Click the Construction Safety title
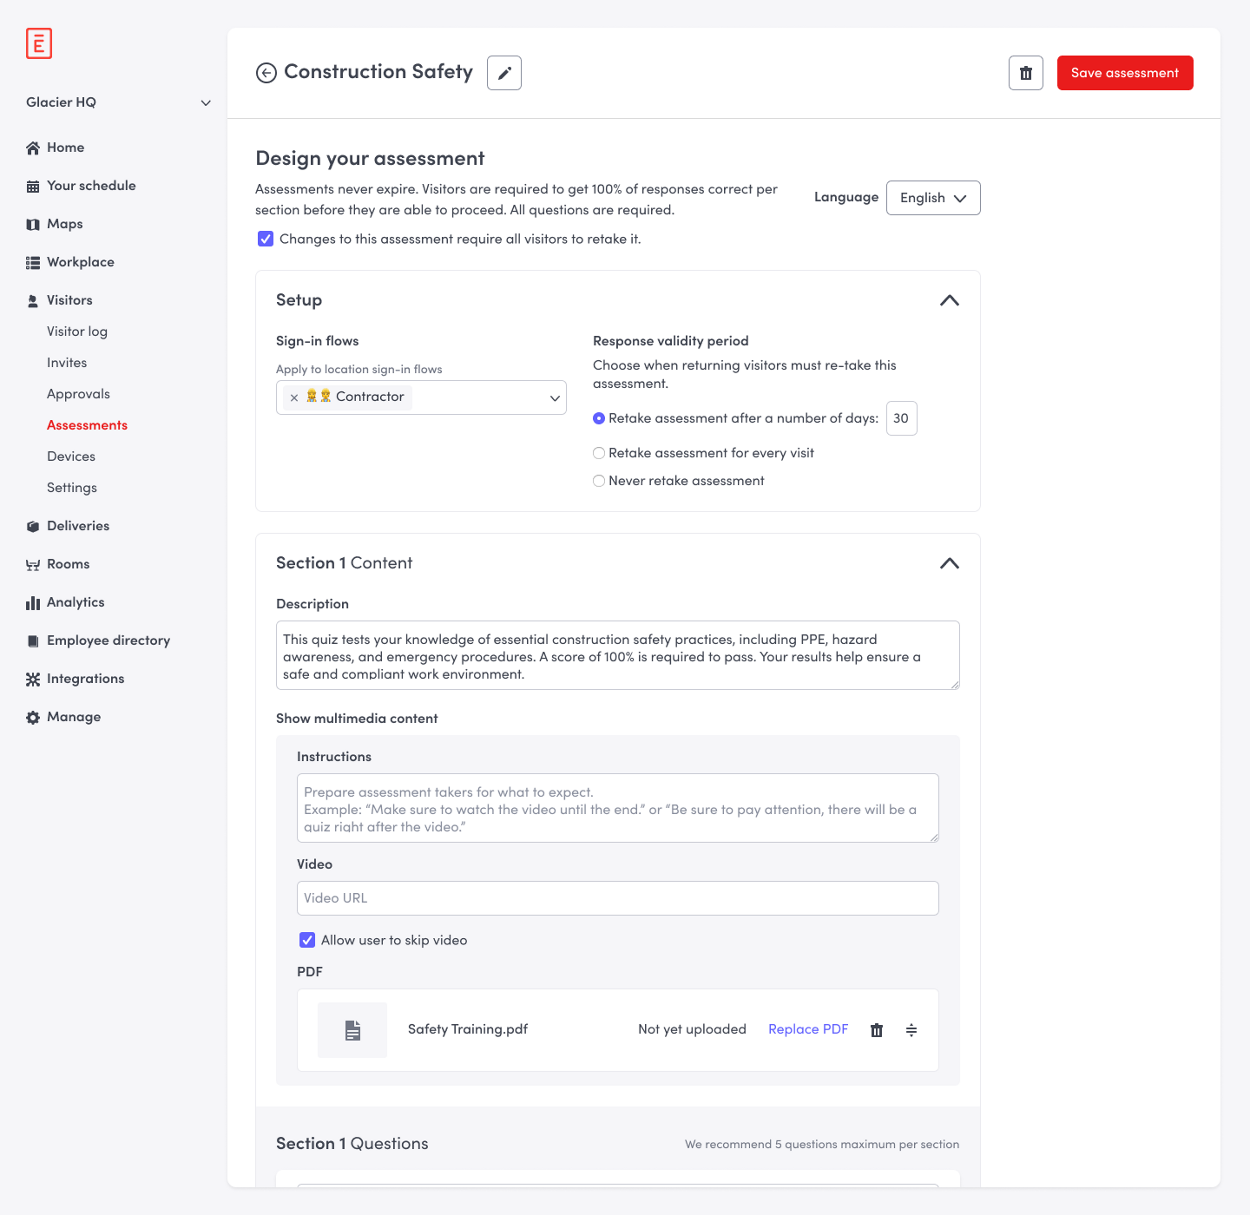Image resolution: width=1250 pixels, height=1215 pixels. tap(378, 72)
